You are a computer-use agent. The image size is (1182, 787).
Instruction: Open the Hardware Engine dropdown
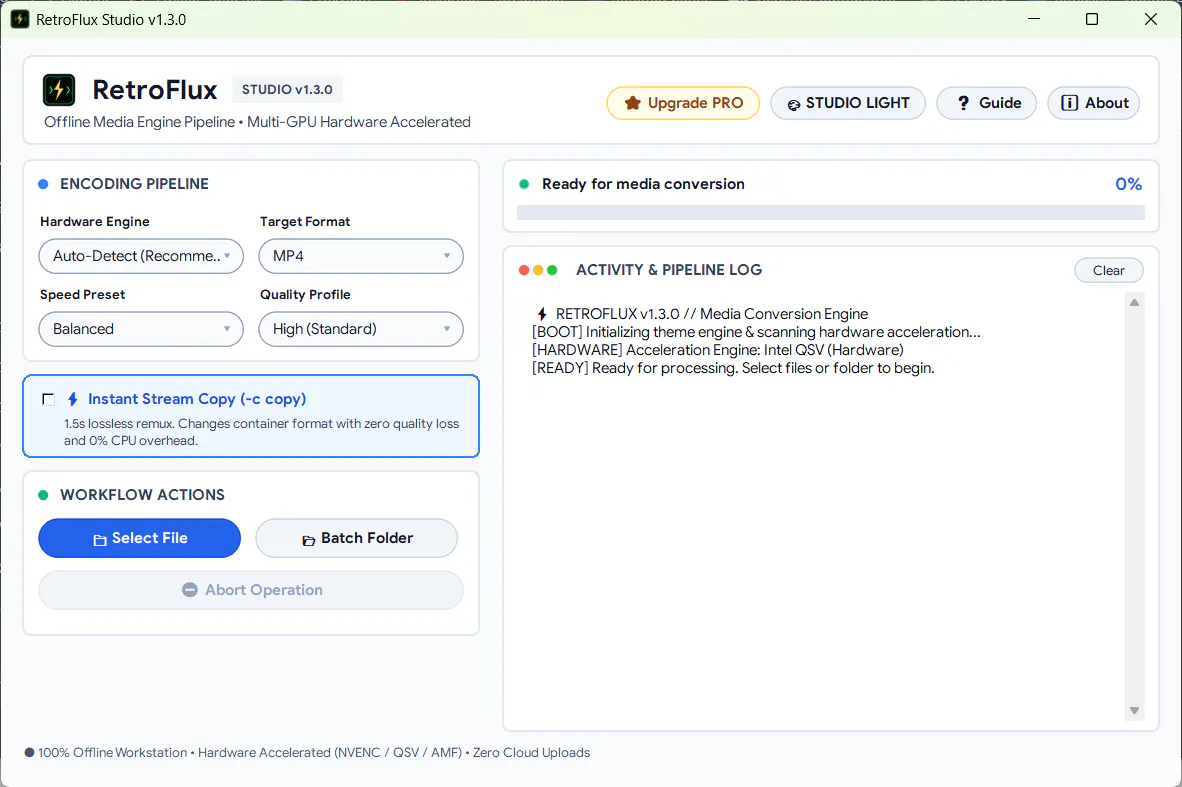coord(141,256)
